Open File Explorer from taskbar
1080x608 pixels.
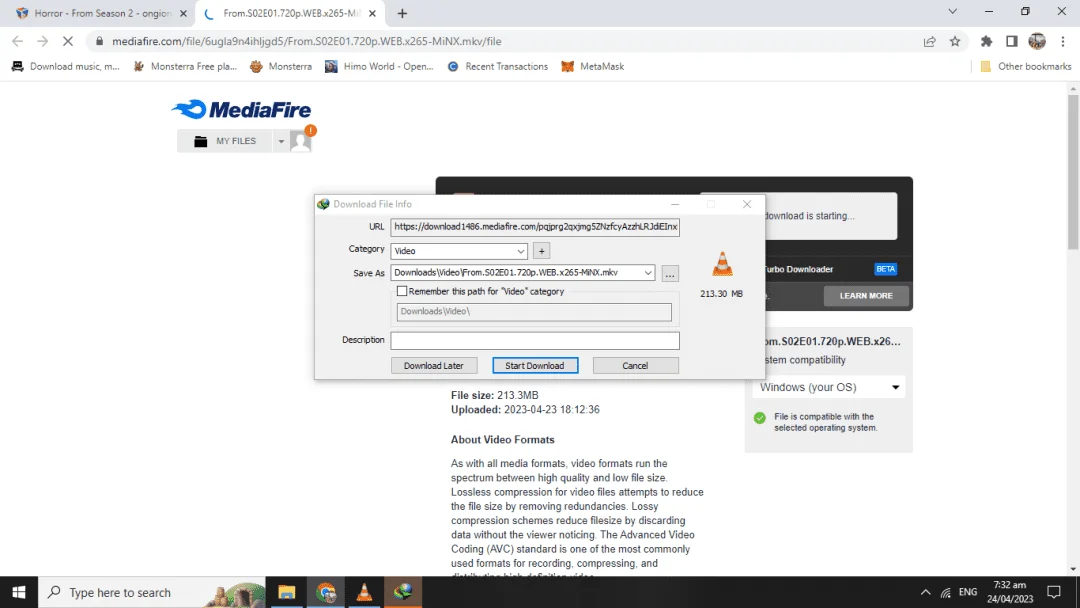point(287,592)
